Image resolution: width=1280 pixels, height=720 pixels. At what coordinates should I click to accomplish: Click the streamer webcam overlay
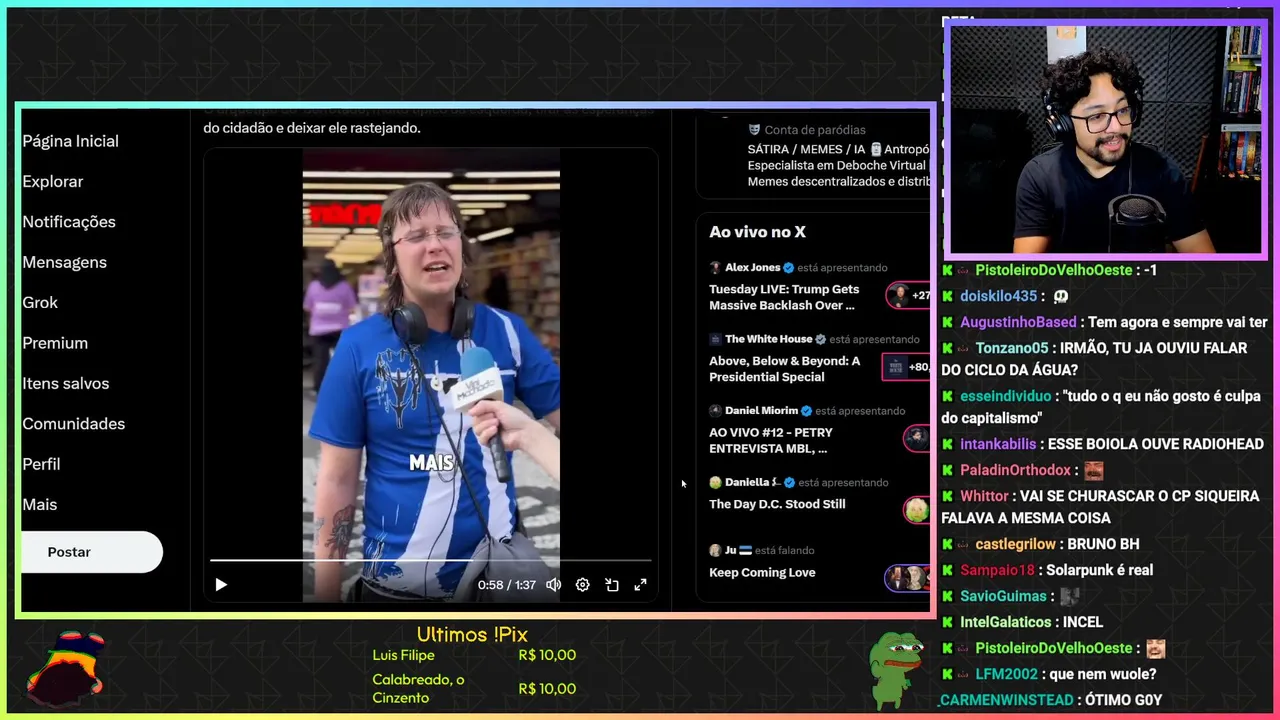[1106, 139]
